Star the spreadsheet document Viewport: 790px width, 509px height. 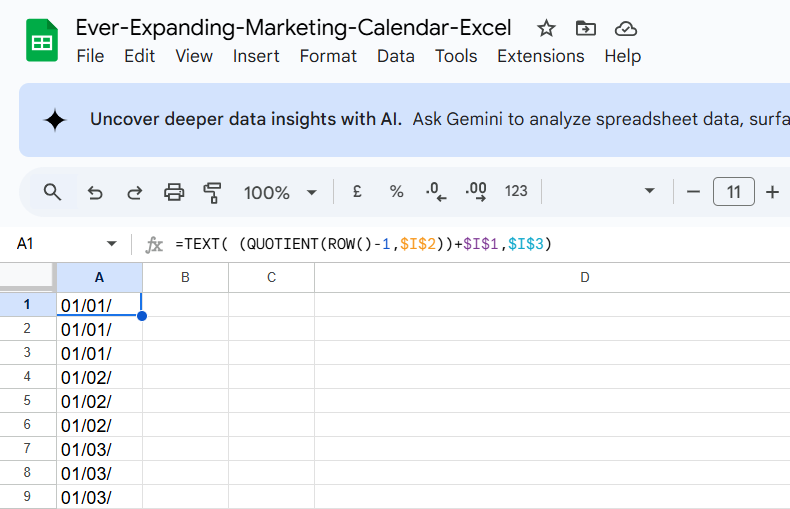point(546,28)
